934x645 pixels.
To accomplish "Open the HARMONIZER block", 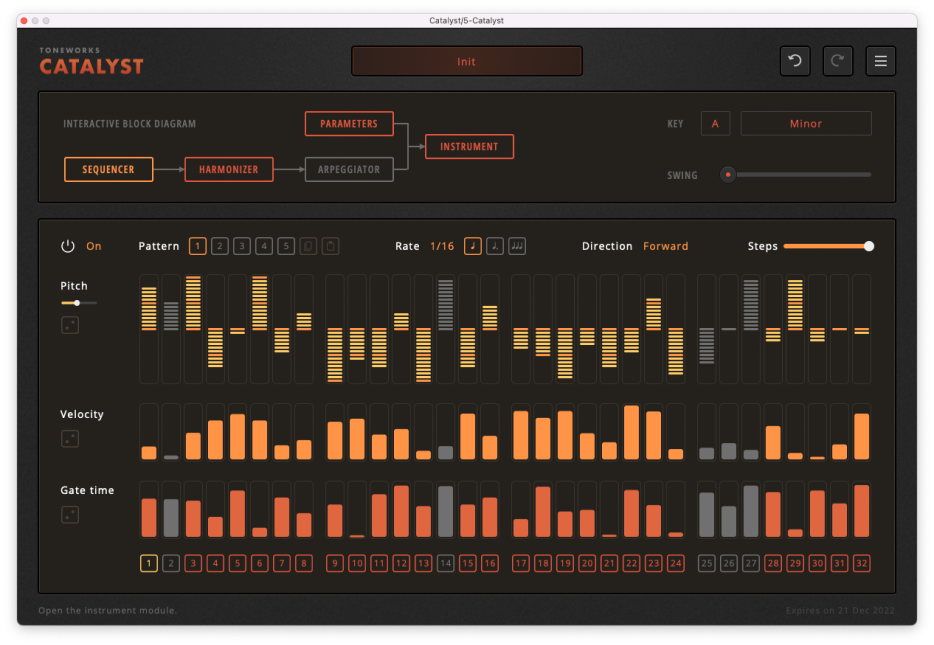I will click(228, 169).
